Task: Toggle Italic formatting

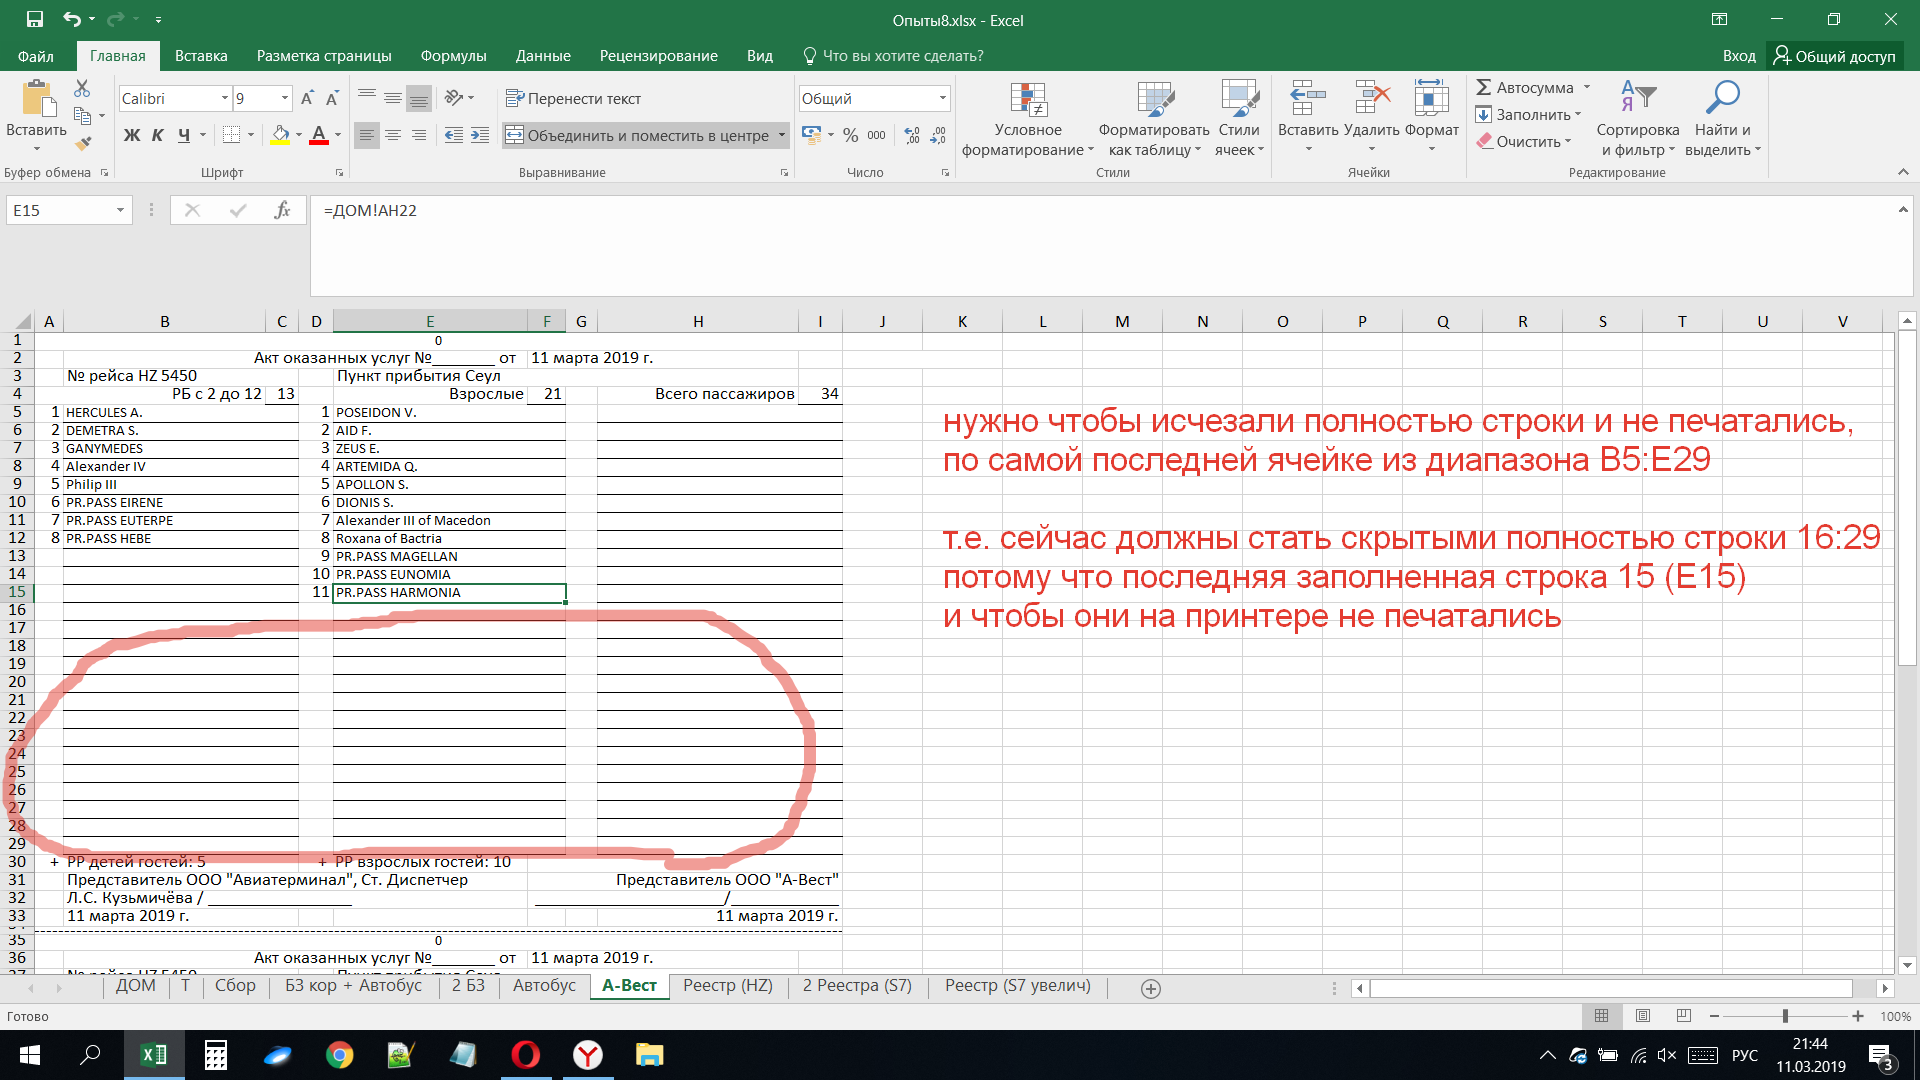Action: [157, 135]
